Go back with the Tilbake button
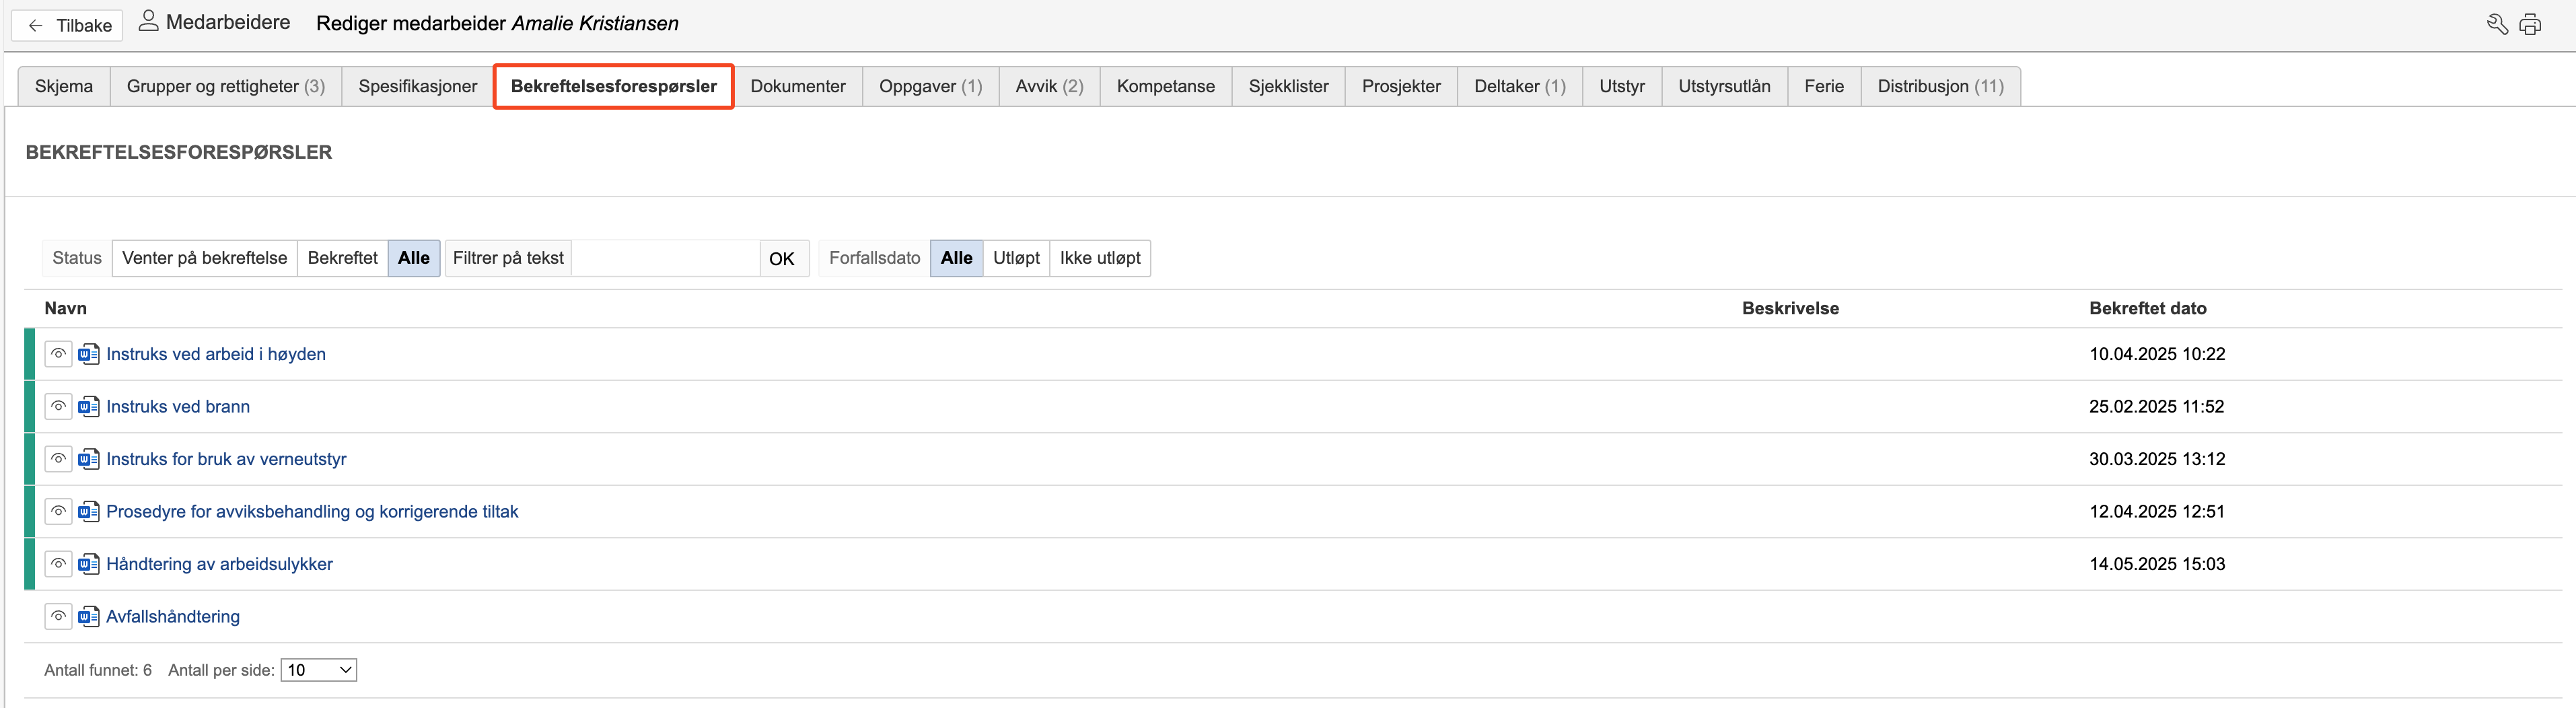The image size is (2576, 708). click(x=68, y=25)
